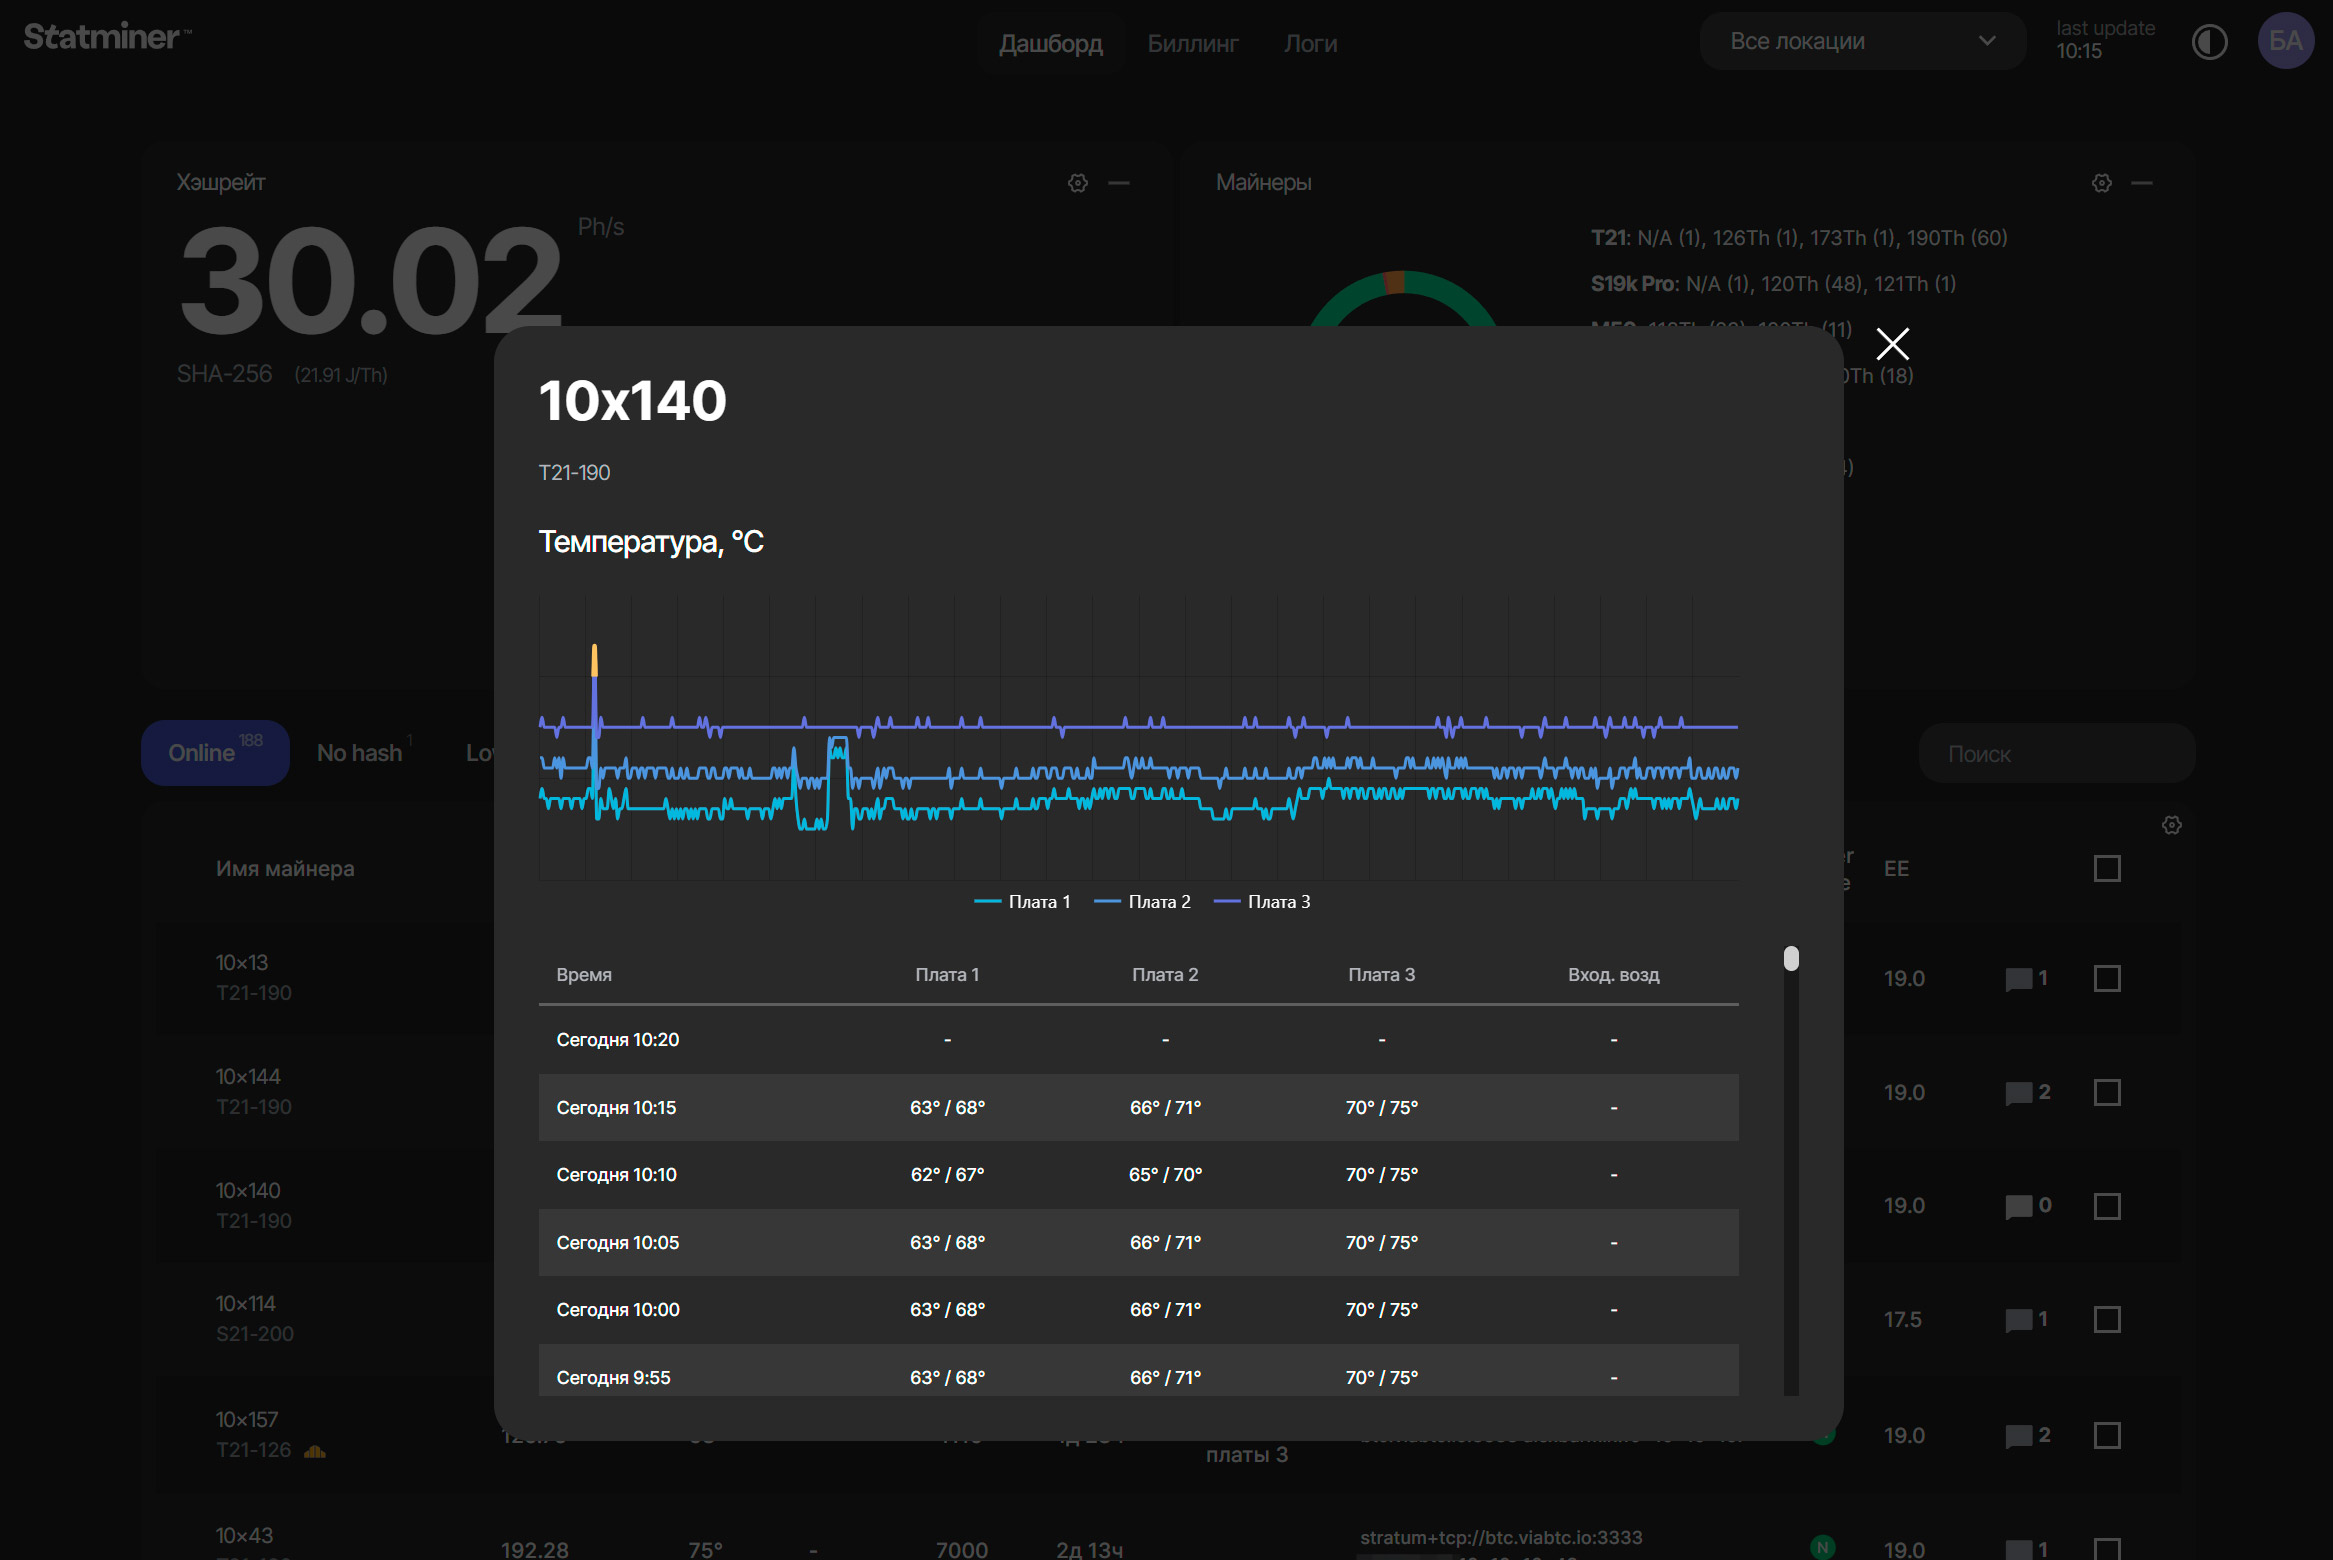This screenshot has height=1560, width=2333.
Task: Click warning icon next to T21-126
Action: click(315, 1451)
